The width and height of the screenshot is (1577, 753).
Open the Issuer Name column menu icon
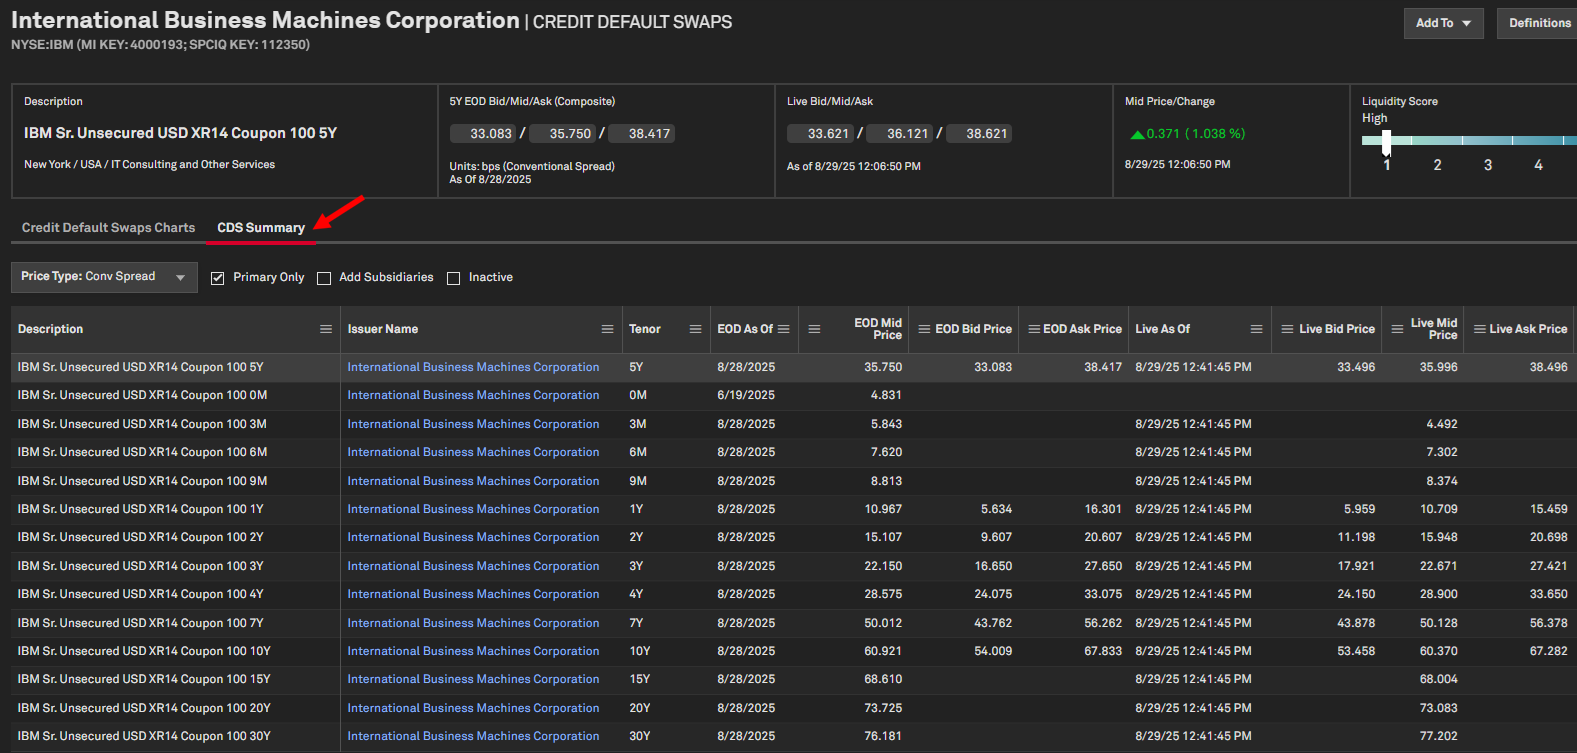pyautogui.click(x=607, y=329)
